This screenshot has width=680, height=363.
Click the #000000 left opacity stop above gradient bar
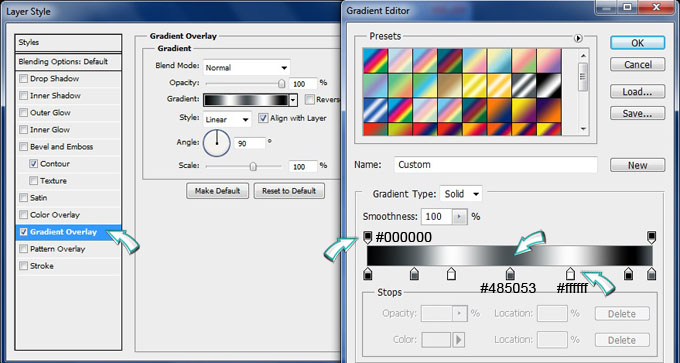click(x=367, y=237)
